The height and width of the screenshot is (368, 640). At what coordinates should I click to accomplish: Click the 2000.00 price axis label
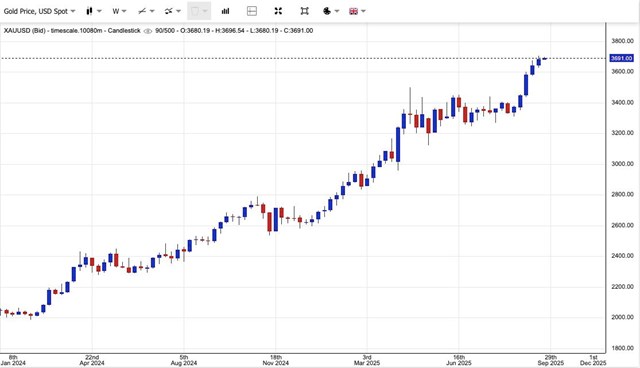click(x=622, y=317)
